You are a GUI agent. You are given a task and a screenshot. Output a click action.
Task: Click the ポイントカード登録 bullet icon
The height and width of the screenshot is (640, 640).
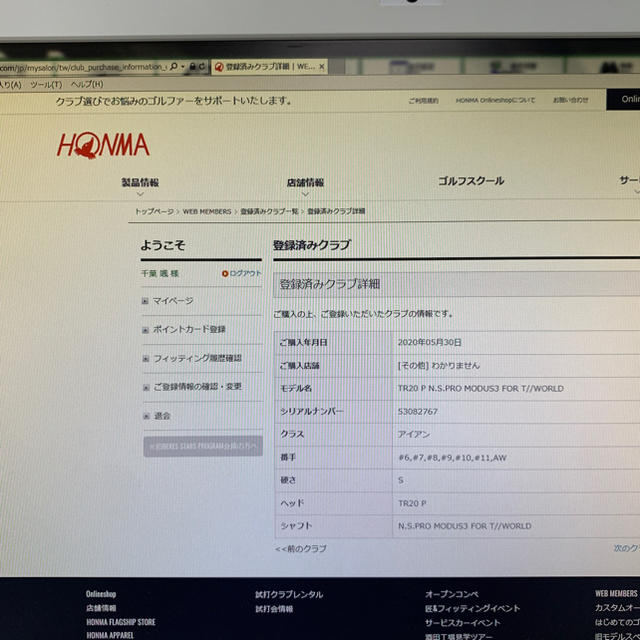click(x=145, y=330)
